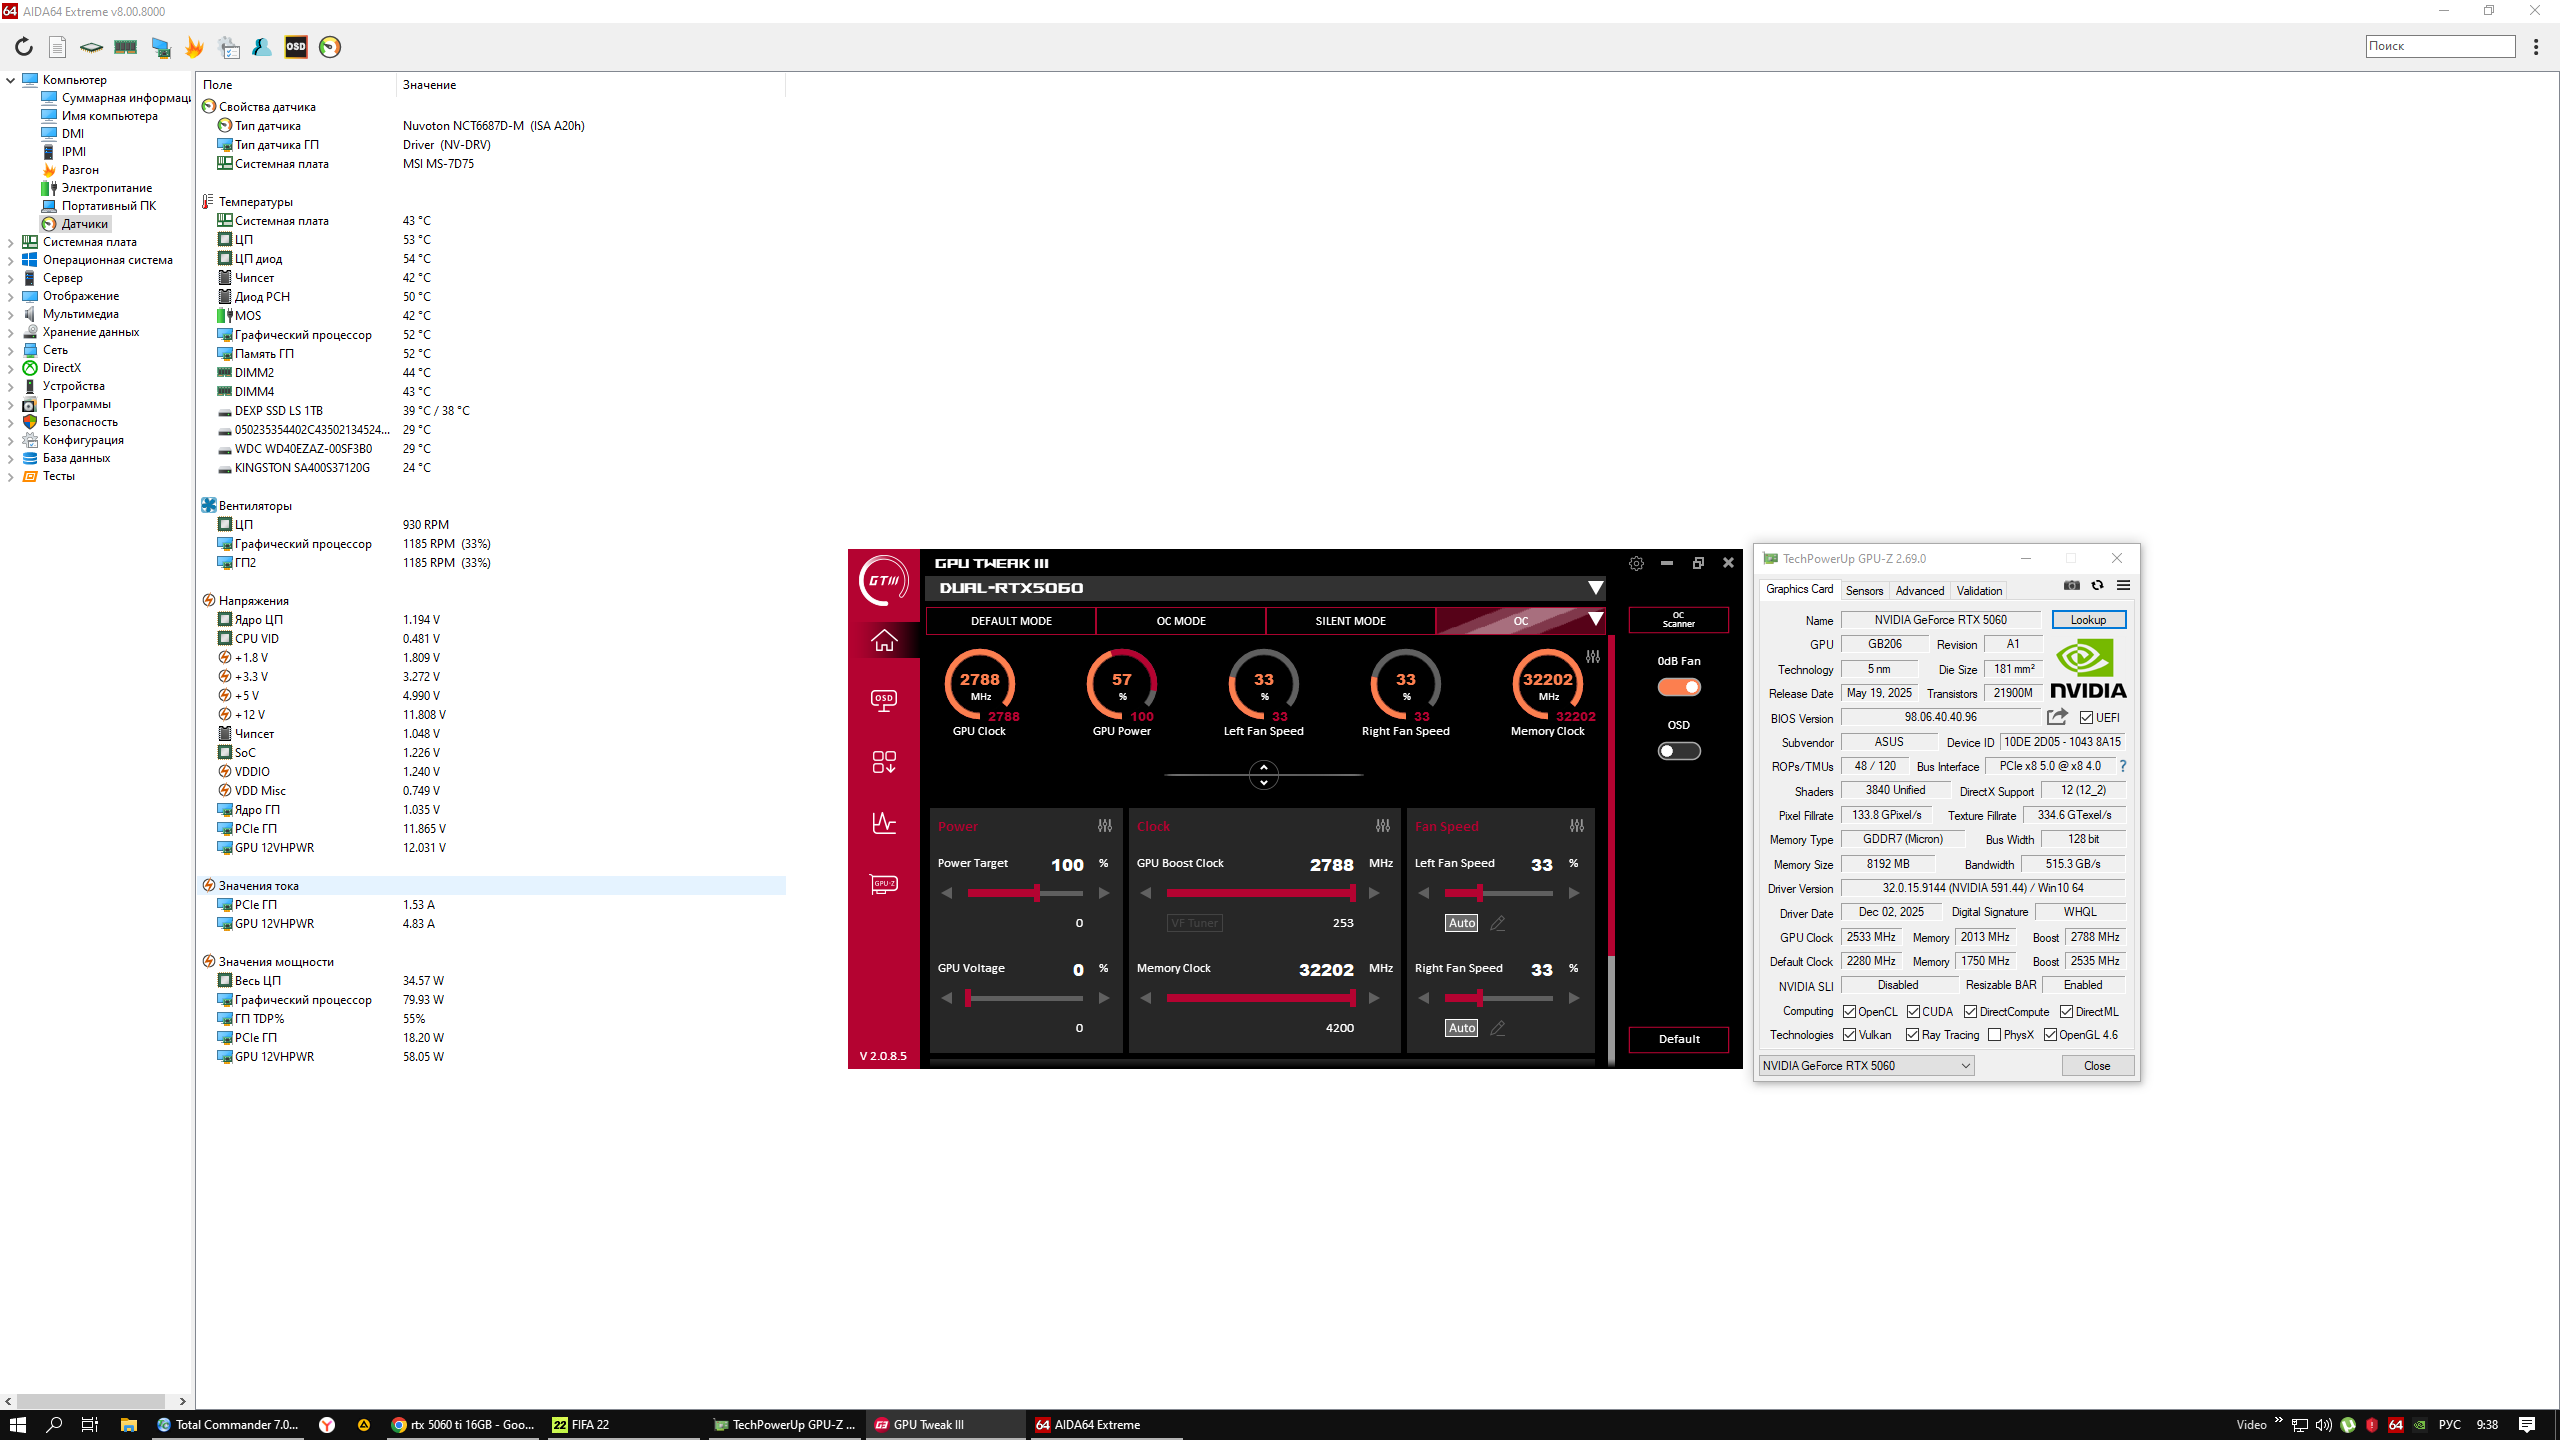Launch the flame stability test icon

click(x=194, y=47)
